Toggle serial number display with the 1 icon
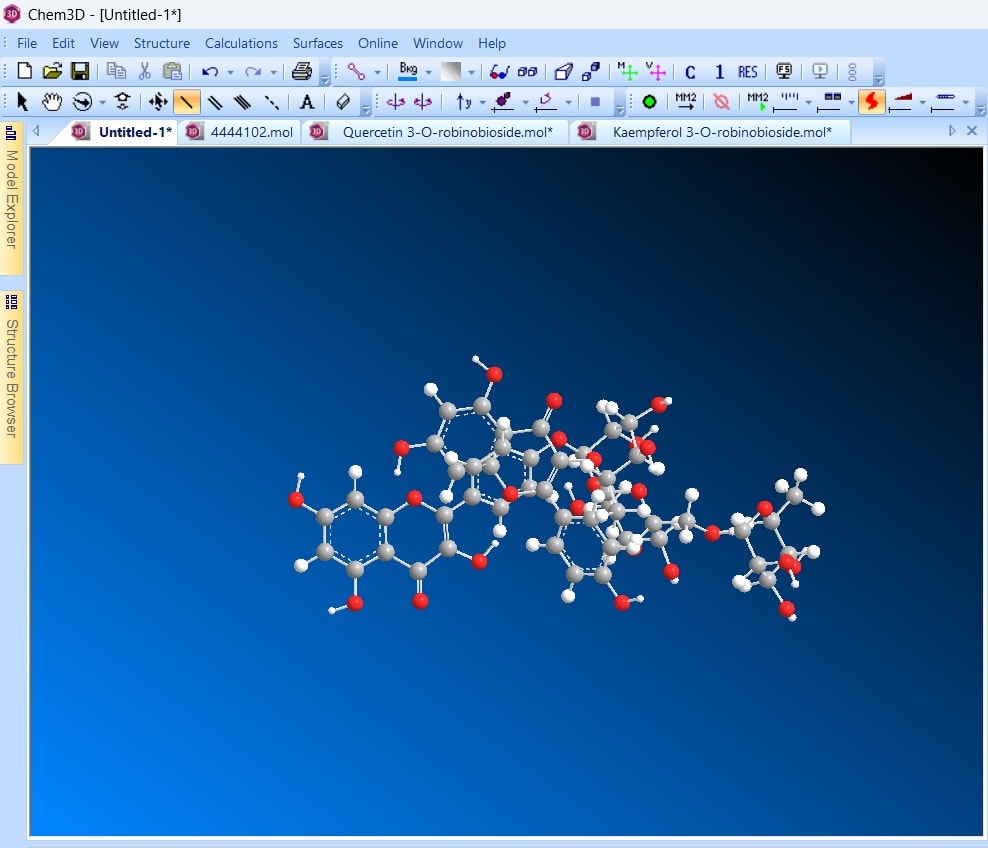This screenshot has height=848, width=988. click(x=720, y=71)
